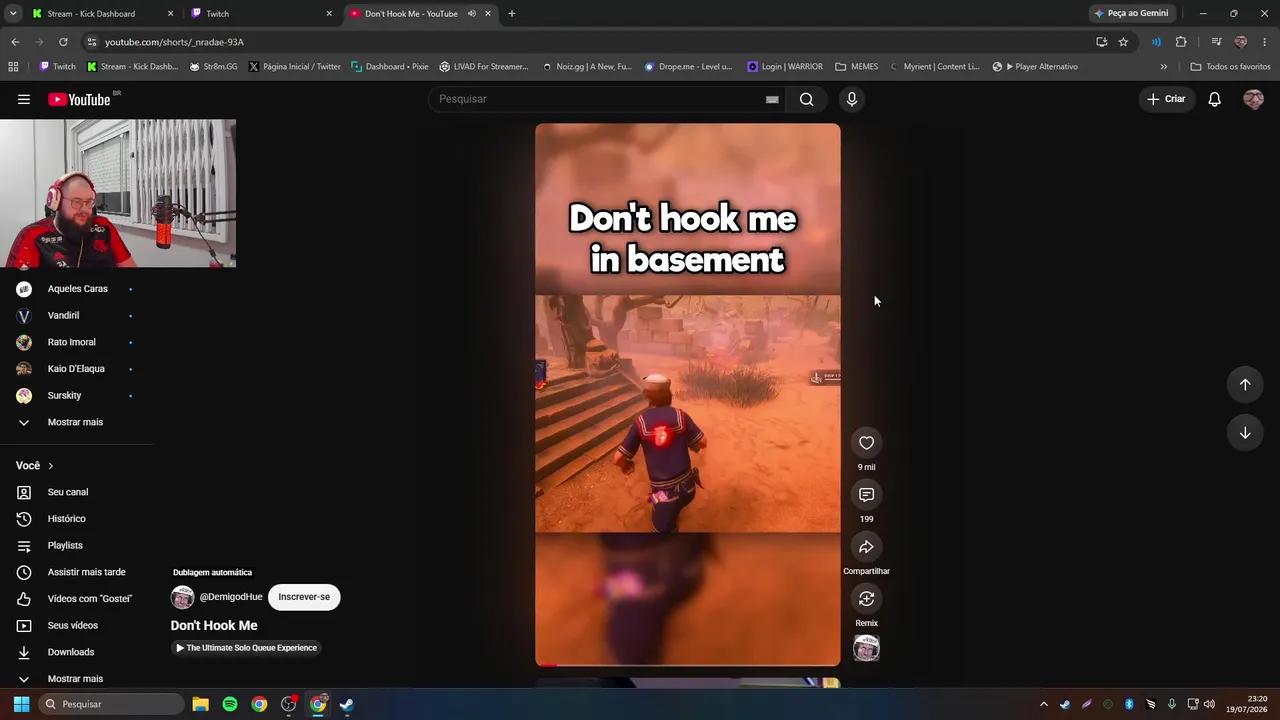Open Vídeos com "Gostei"
Screen dimensions: 1280x720
(x=89, y=599)
